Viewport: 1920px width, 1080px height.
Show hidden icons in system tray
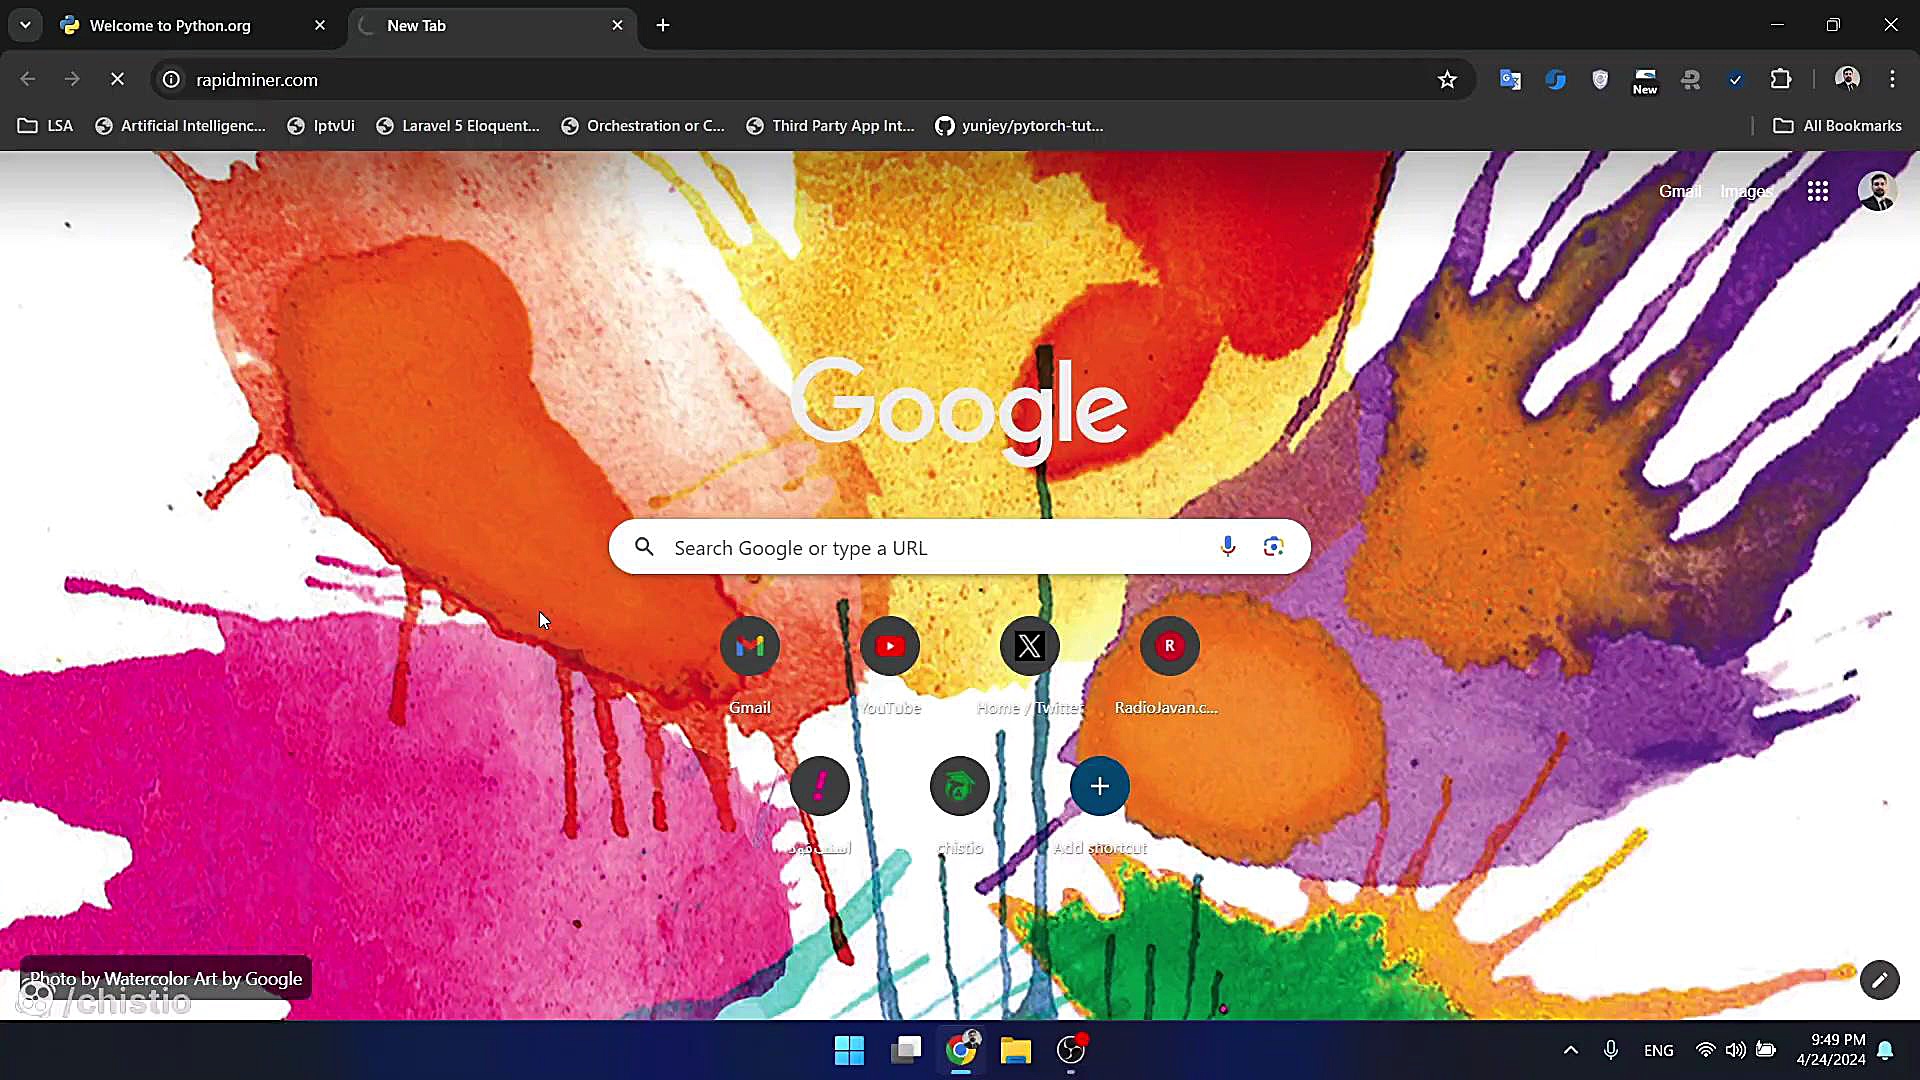1570,1050
